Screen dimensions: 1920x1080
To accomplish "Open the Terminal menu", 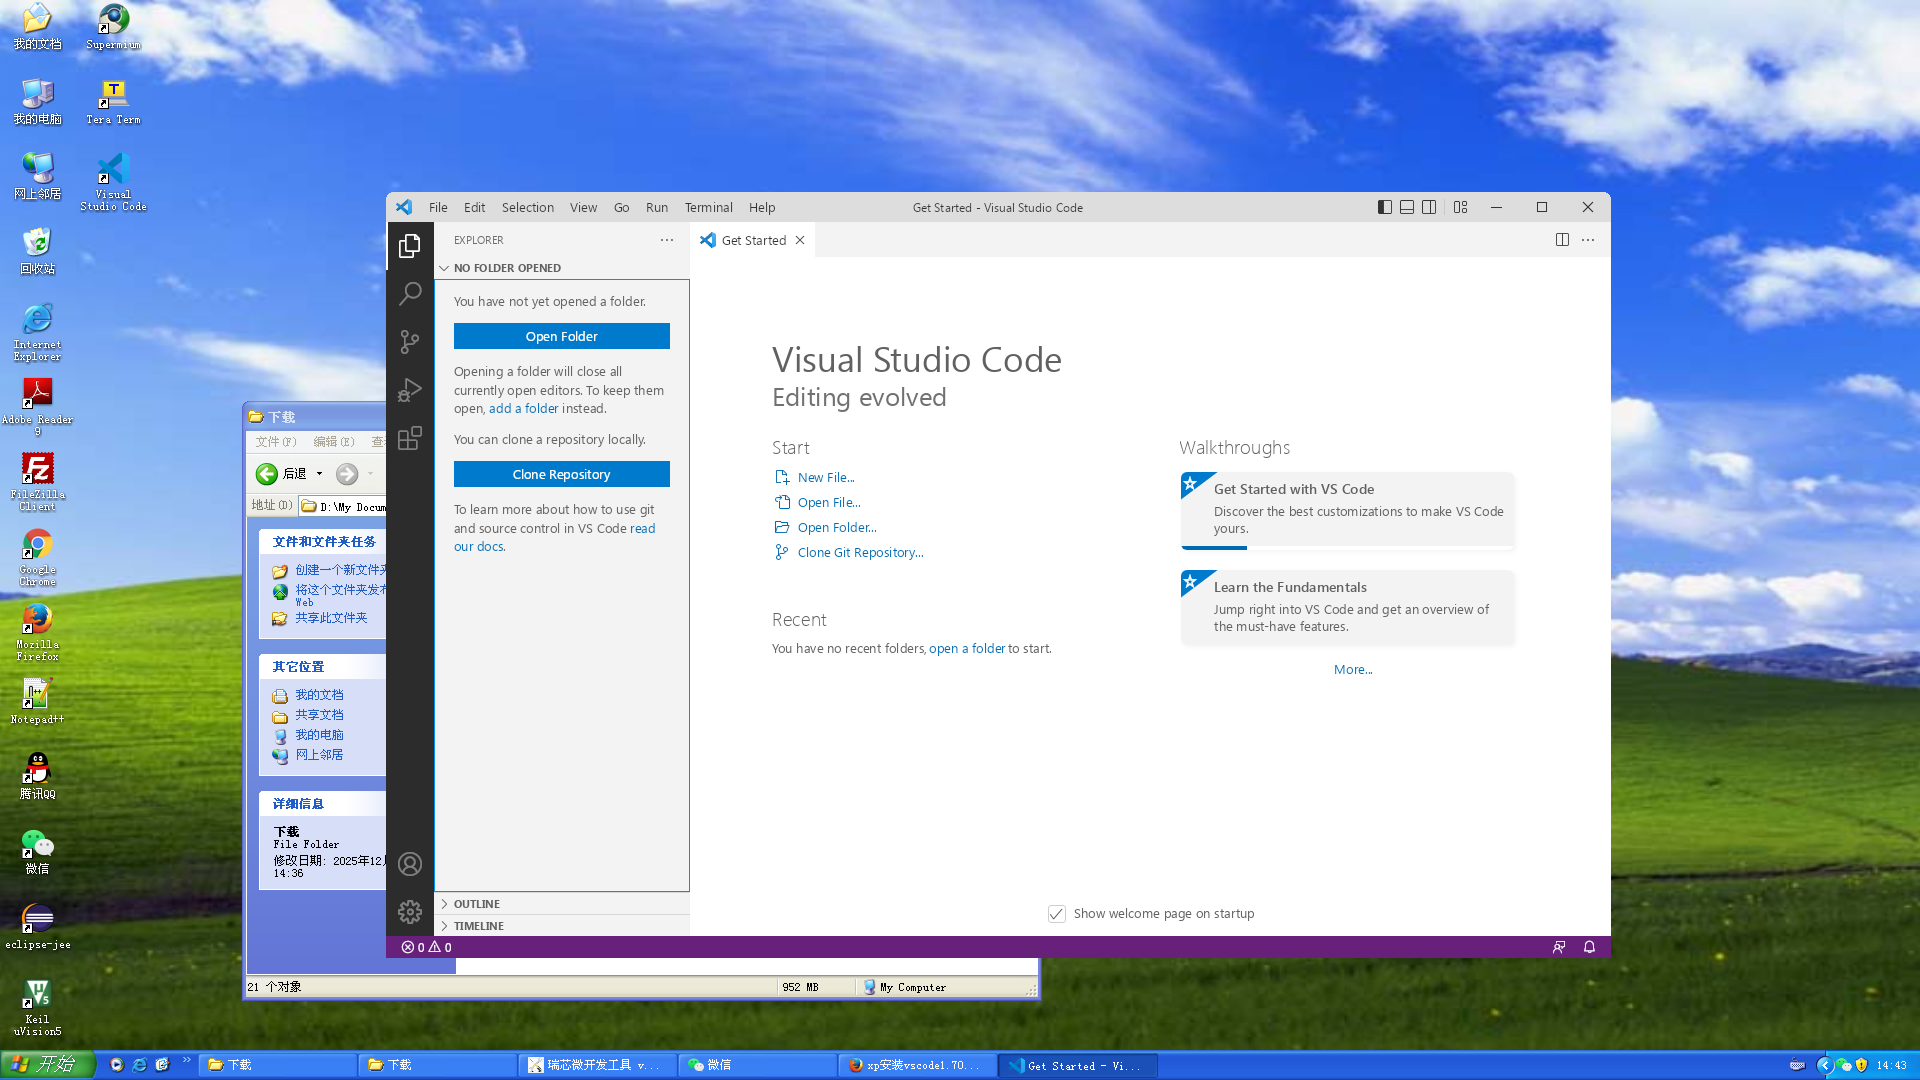I will (x=708, y=207).
